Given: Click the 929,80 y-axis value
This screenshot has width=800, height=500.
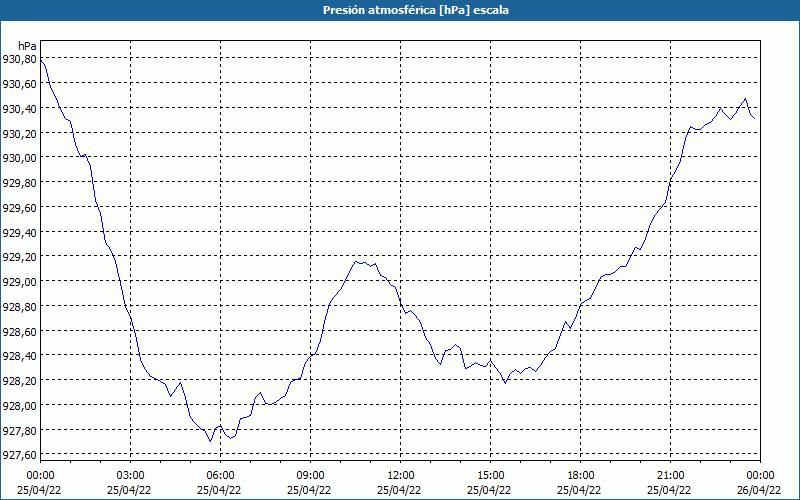Looking at the screenshot, I should [19, 183].
